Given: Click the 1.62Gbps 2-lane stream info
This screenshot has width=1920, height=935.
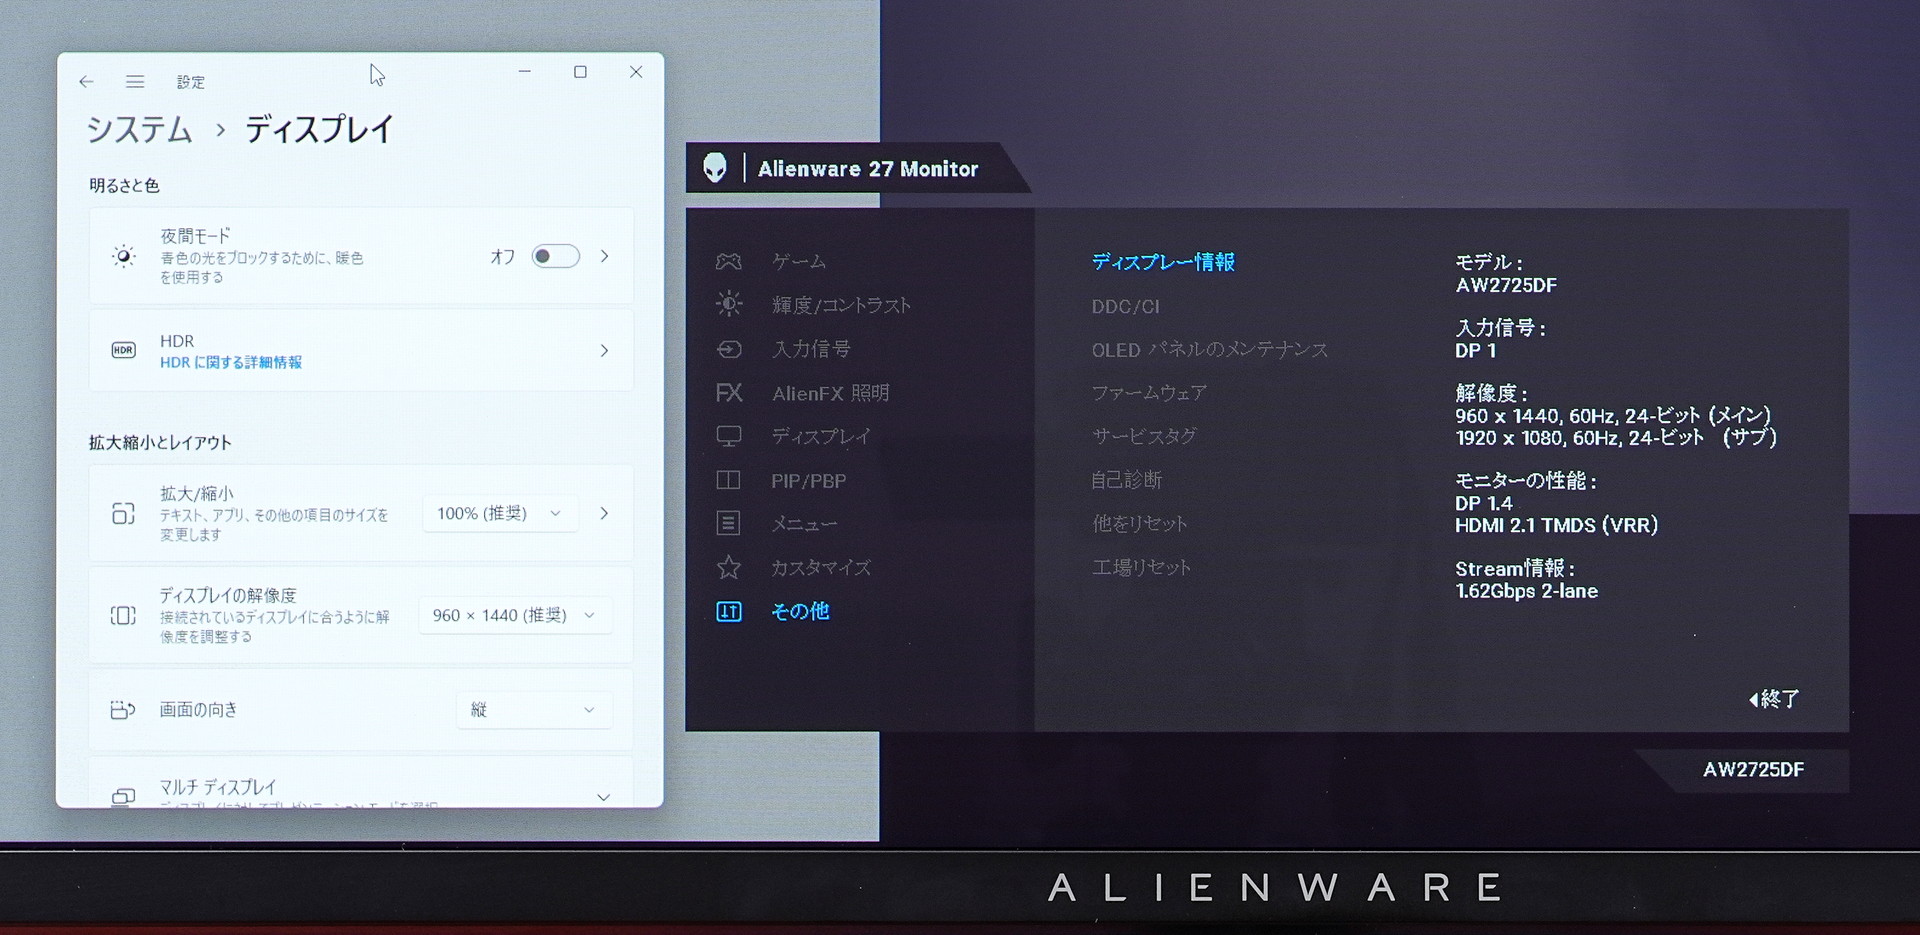Looking at the screenshot, I should point(1526,591).
